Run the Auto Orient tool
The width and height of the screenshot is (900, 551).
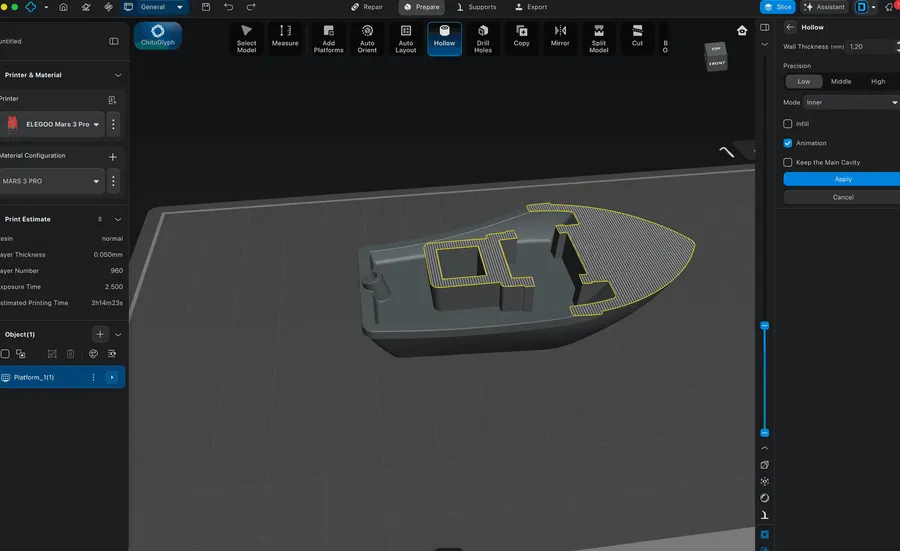point(367,38)
